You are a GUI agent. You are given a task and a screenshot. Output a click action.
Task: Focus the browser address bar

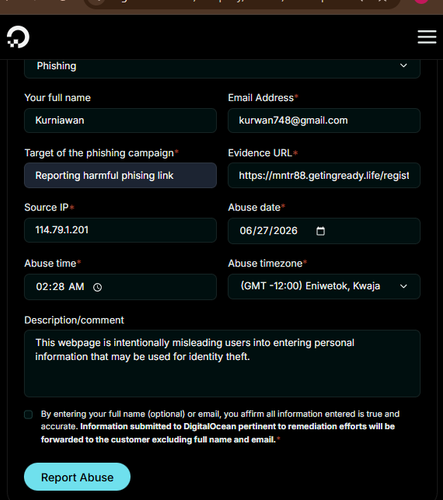coord(242,3)
